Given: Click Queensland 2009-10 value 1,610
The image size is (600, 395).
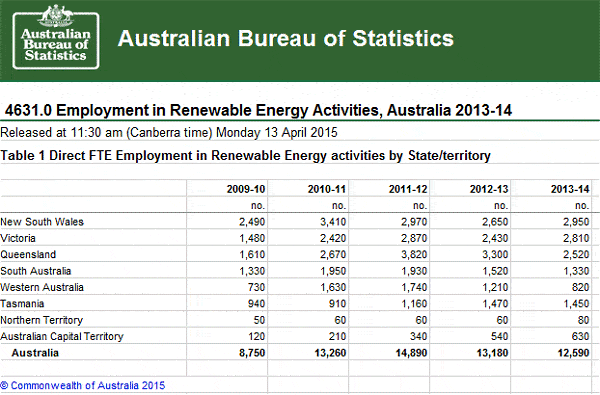Looking at the screenshot, I should [252, 255].
